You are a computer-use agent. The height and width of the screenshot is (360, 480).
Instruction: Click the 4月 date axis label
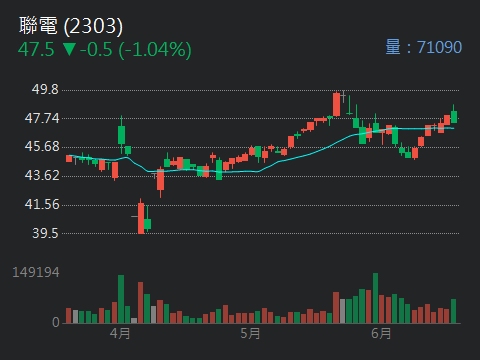120,333
